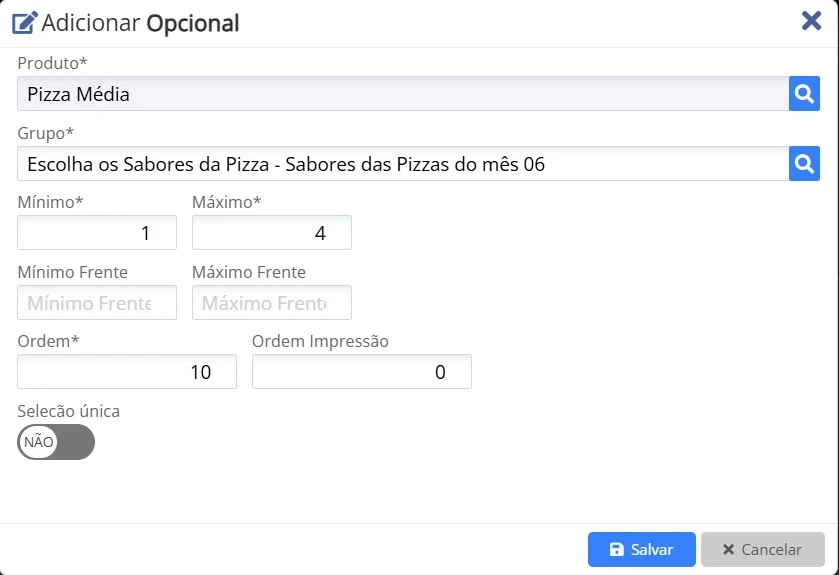Click the Adicionar Opcional dialog title
Image resolution: width=839 pixels, height=575 pixels.
pyautogui.click(x=140, y=23)
